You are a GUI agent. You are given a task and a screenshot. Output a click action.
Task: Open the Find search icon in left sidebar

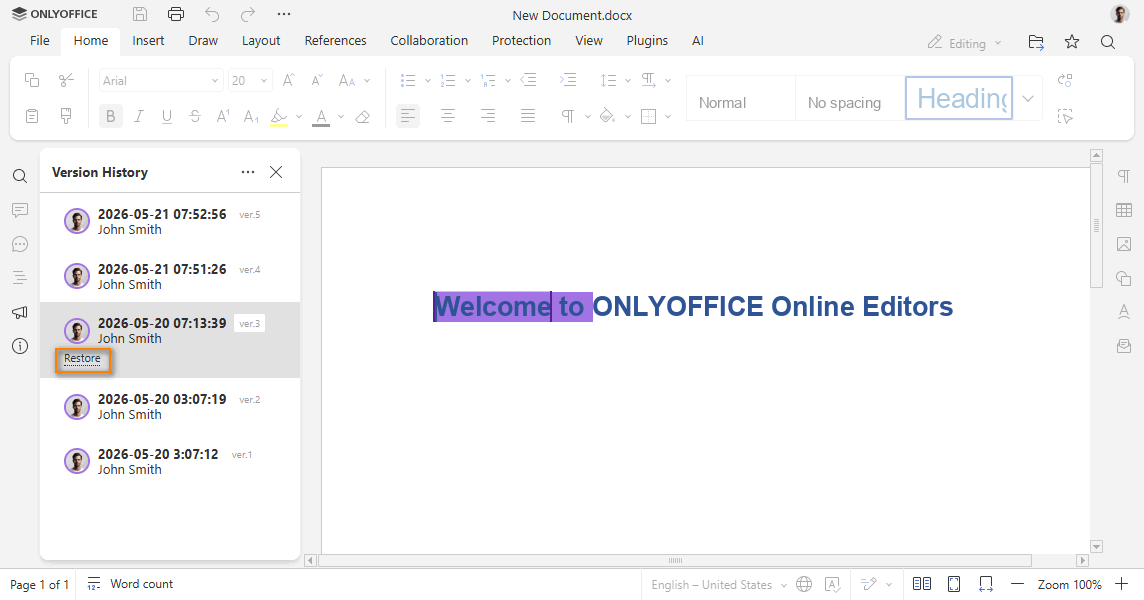click(20, 176)
